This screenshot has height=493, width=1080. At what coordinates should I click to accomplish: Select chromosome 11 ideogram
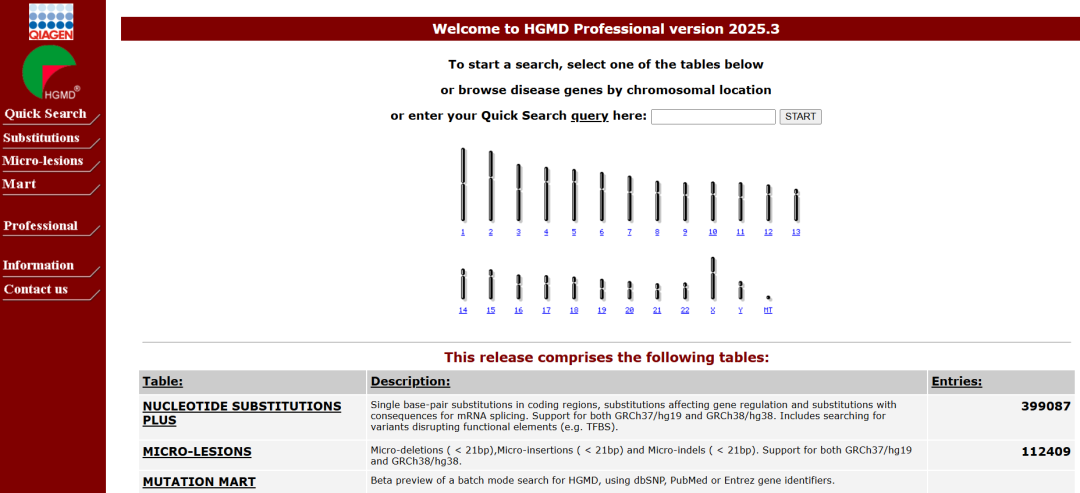pos(740,202)
